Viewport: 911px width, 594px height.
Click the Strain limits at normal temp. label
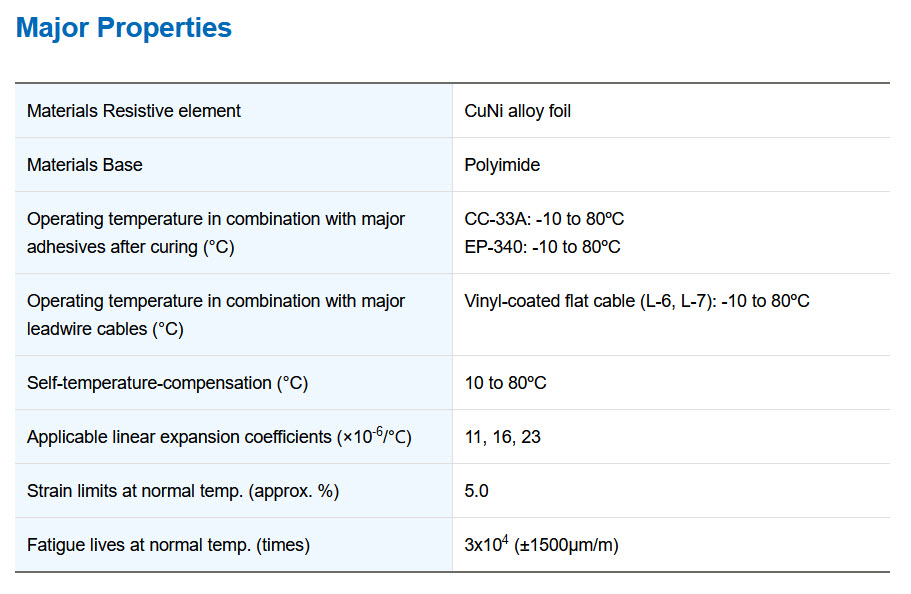coord(183,491)
